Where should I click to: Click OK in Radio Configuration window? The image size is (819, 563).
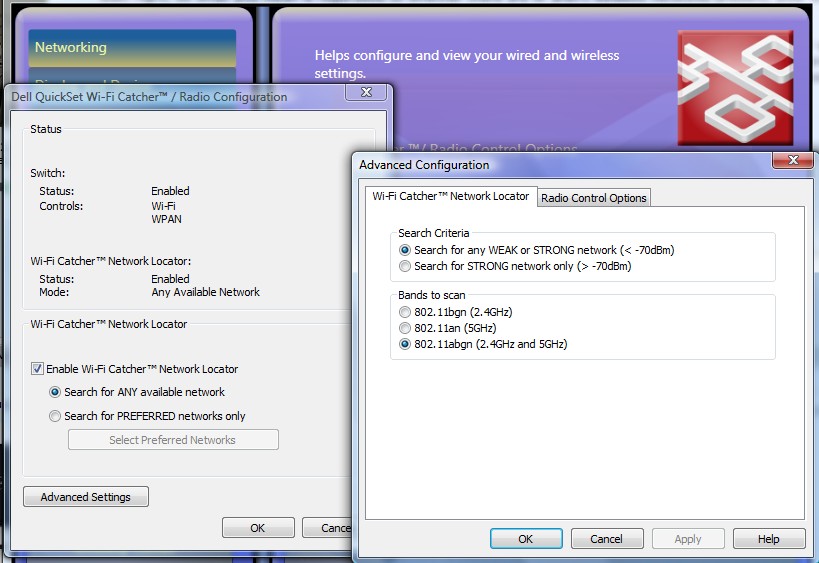[x=258, y=528]
